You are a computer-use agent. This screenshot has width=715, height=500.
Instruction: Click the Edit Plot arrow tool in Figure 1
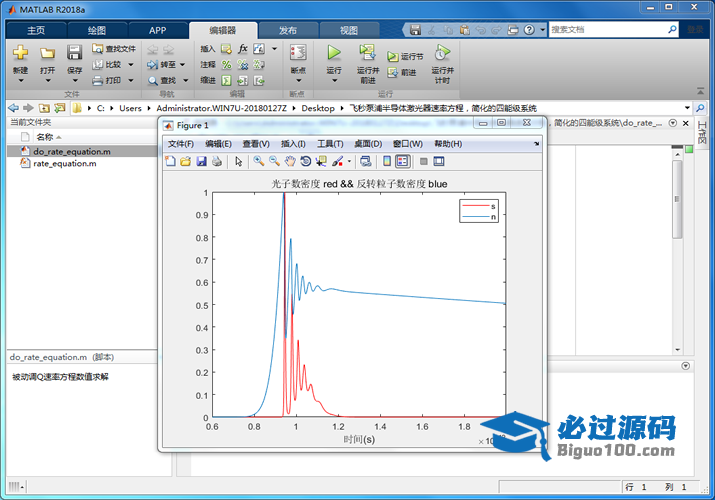click(x=238, y=161)
